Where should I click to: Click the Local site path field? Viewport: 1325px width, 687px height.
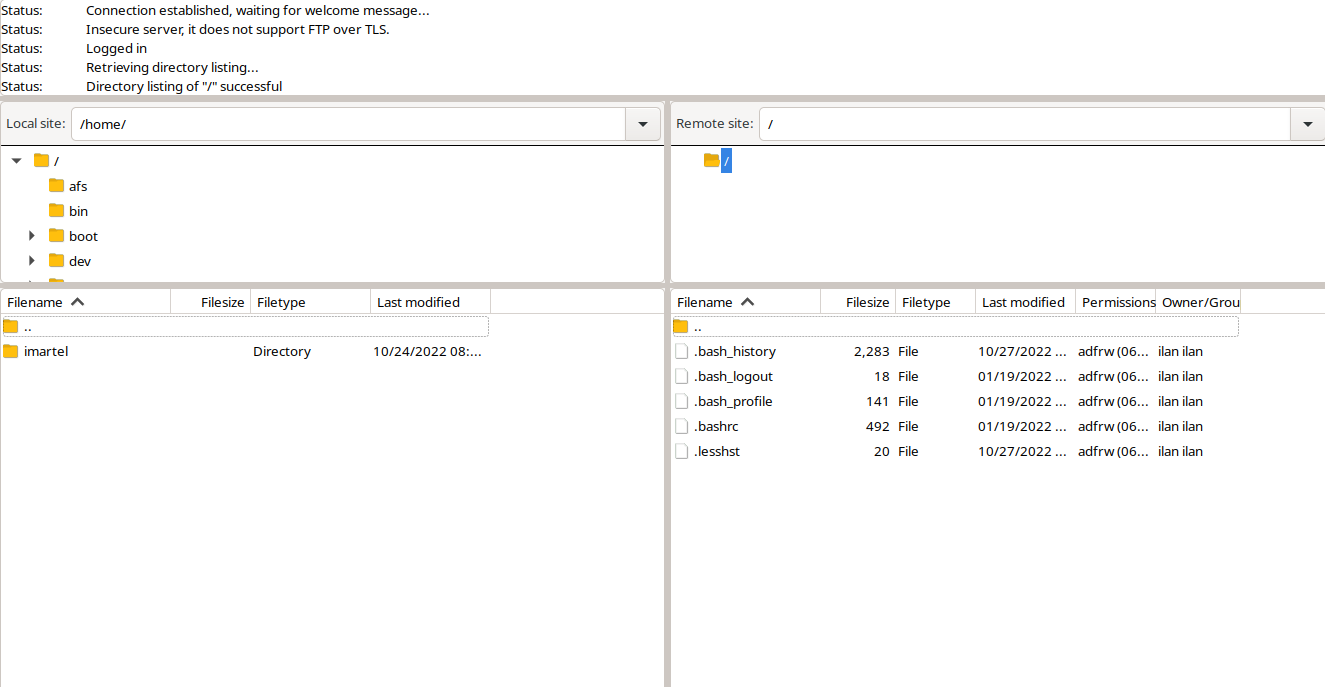click(348, 124)
